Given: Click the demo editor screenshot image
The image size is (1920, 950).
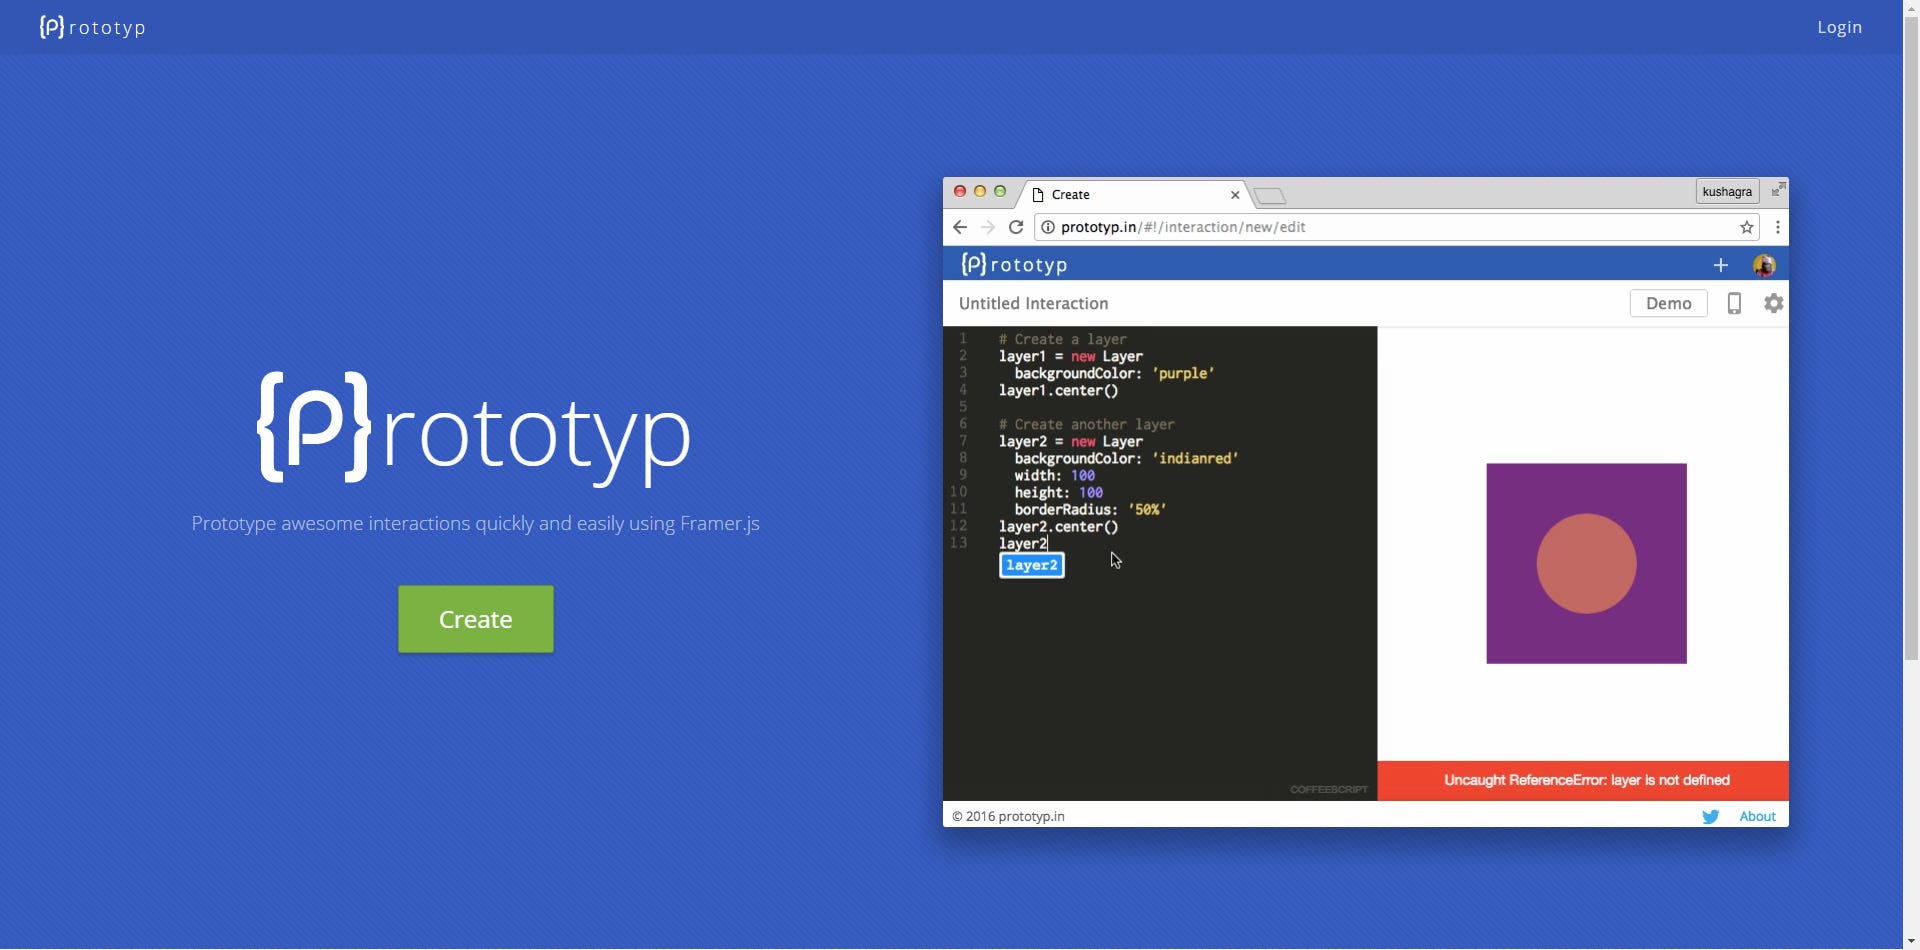Looking at the screenshot, I should [1365, 502].
